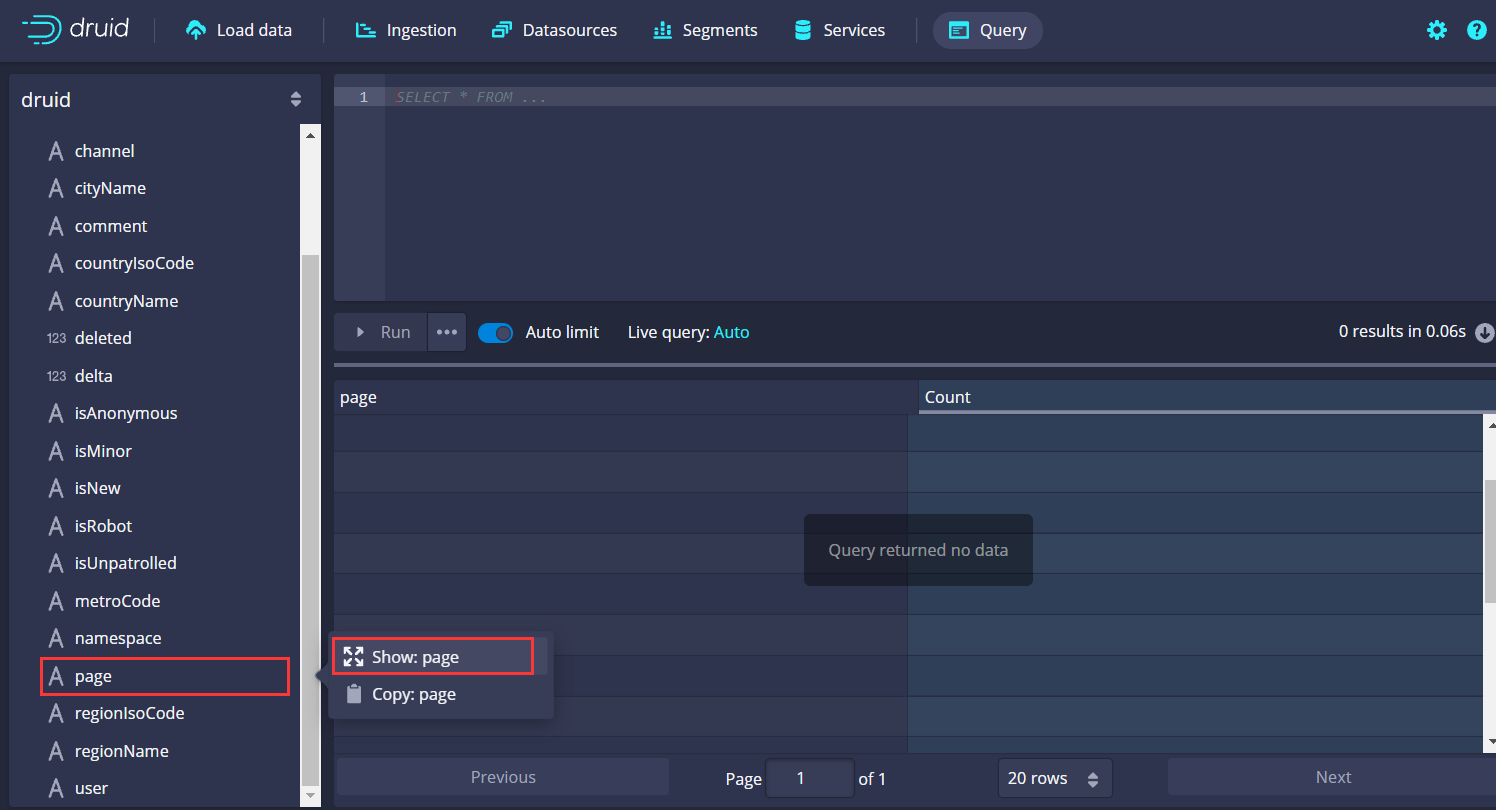
Task: Open the settings gear menu
Action: click(x=1437, y=30)
